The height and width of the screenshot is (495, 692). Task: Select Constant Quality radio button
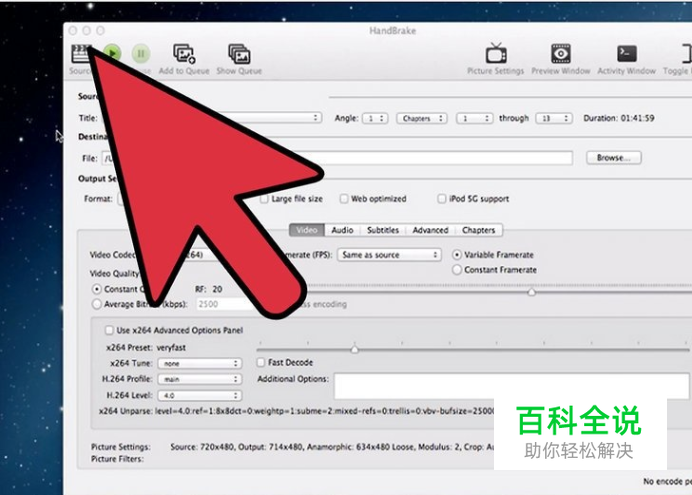coord(96,289)
